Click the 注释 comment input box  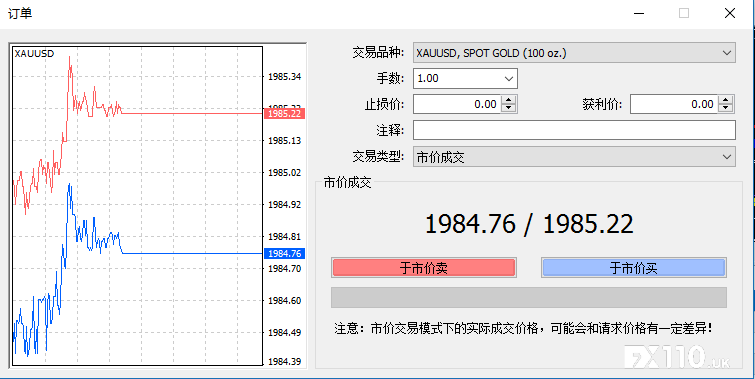pyautogui.click(x=574, y=130)
